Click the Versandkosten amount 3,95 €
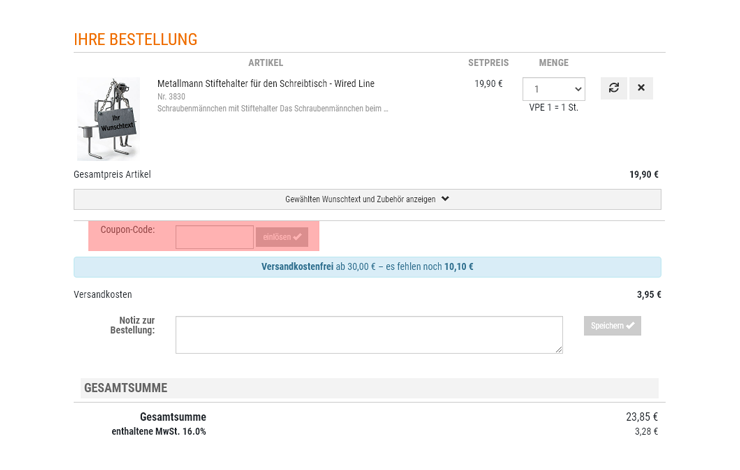Image resolution: width=740 pixels, height=470 pixels. coord(649,294)
